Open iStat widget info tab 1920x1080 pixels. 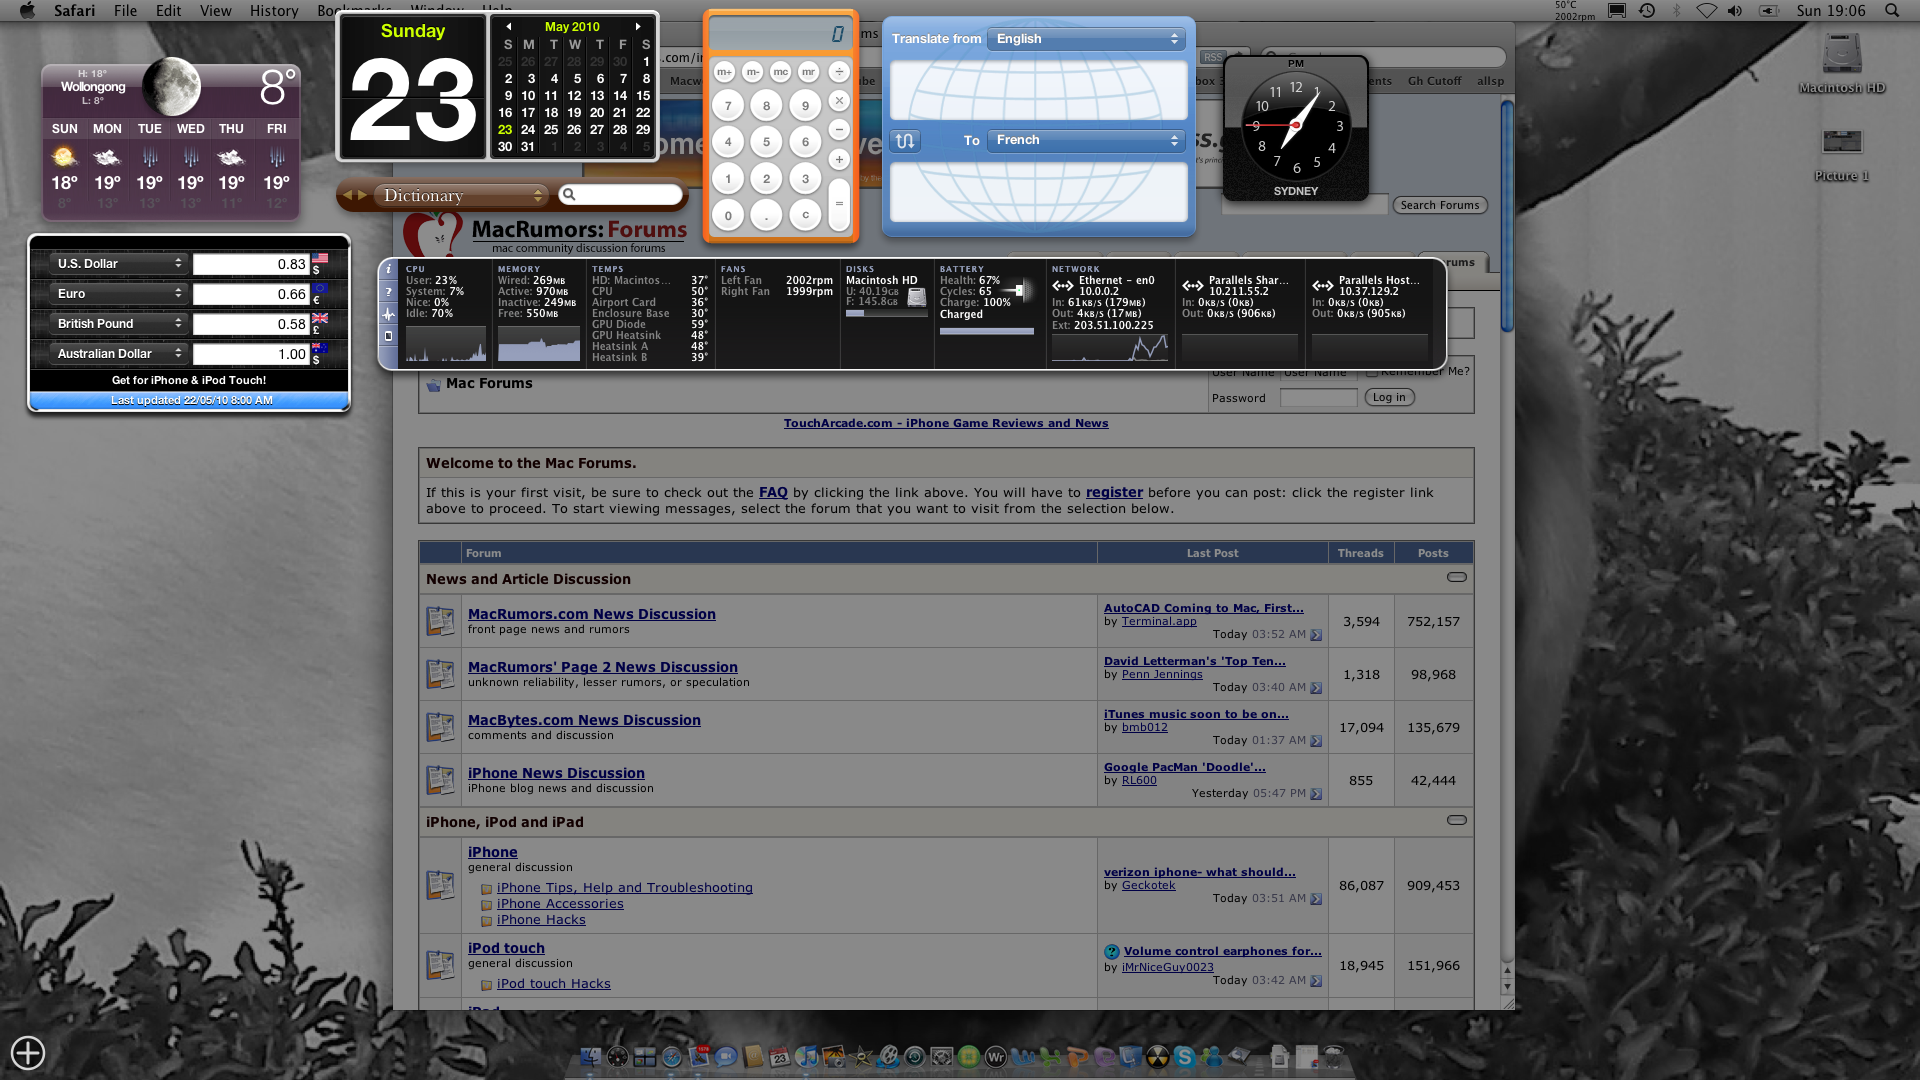[x=389, y=269]
